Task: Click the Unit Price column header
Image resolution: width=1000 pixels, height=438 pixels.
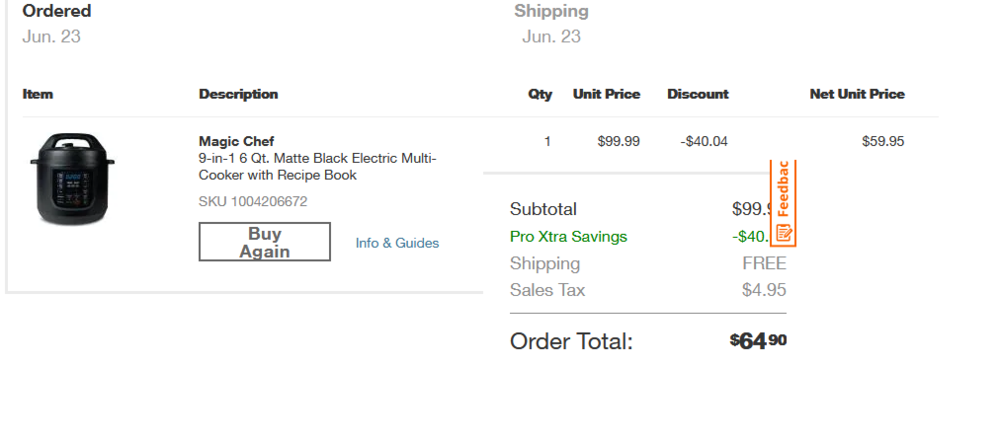Action: 606,94
